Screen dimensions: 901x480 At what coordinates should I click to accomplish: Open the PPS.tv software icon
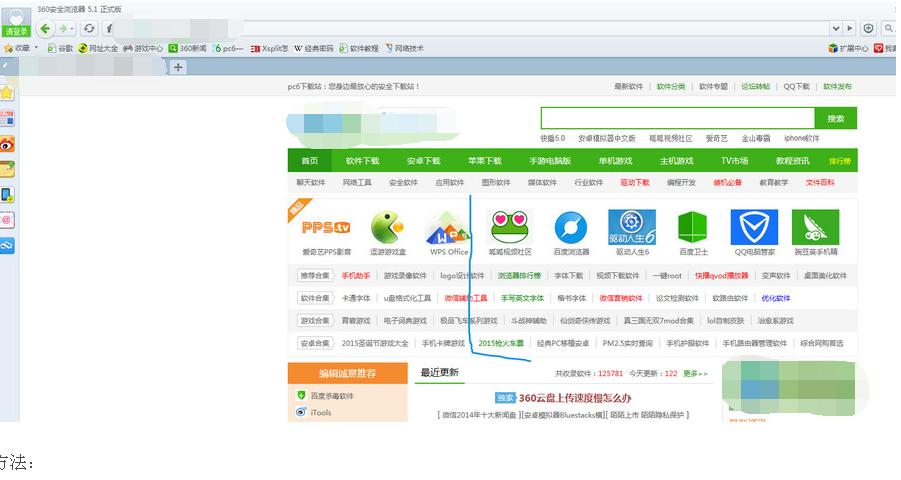(326, 228)
